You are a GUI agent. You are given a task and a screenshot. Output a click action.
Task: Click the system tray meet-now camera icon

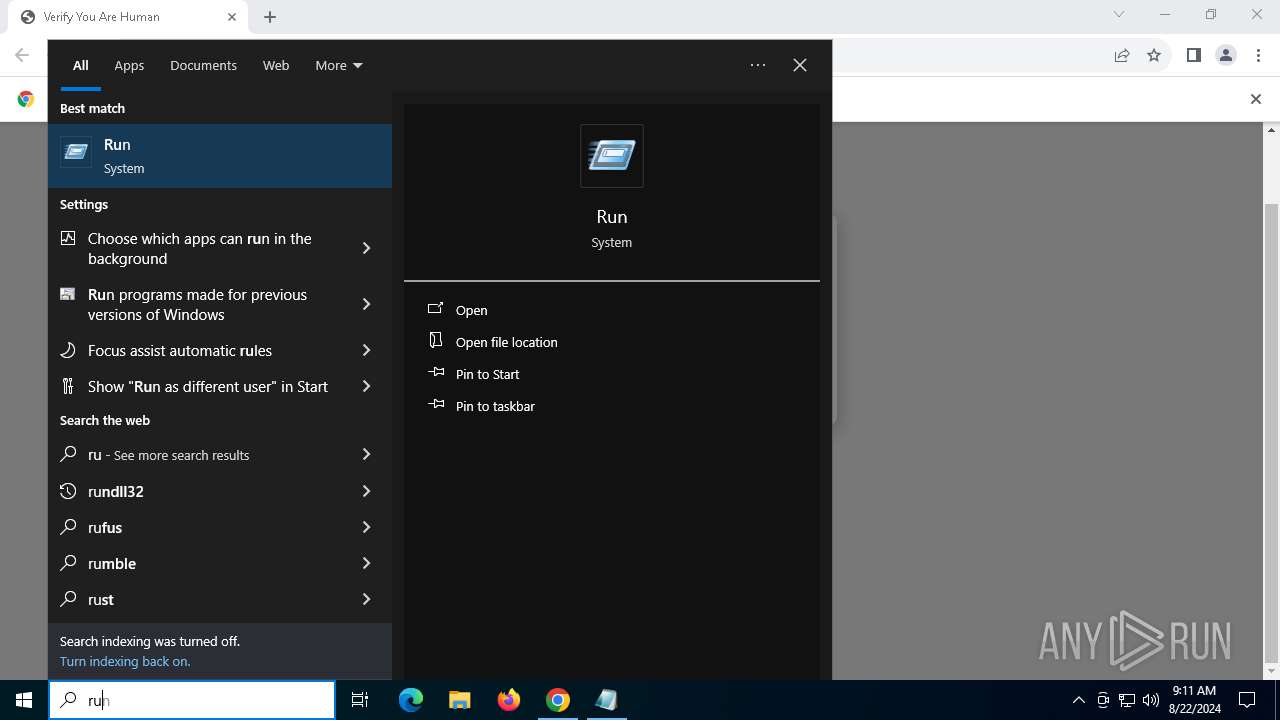(x=1103, y=700)
